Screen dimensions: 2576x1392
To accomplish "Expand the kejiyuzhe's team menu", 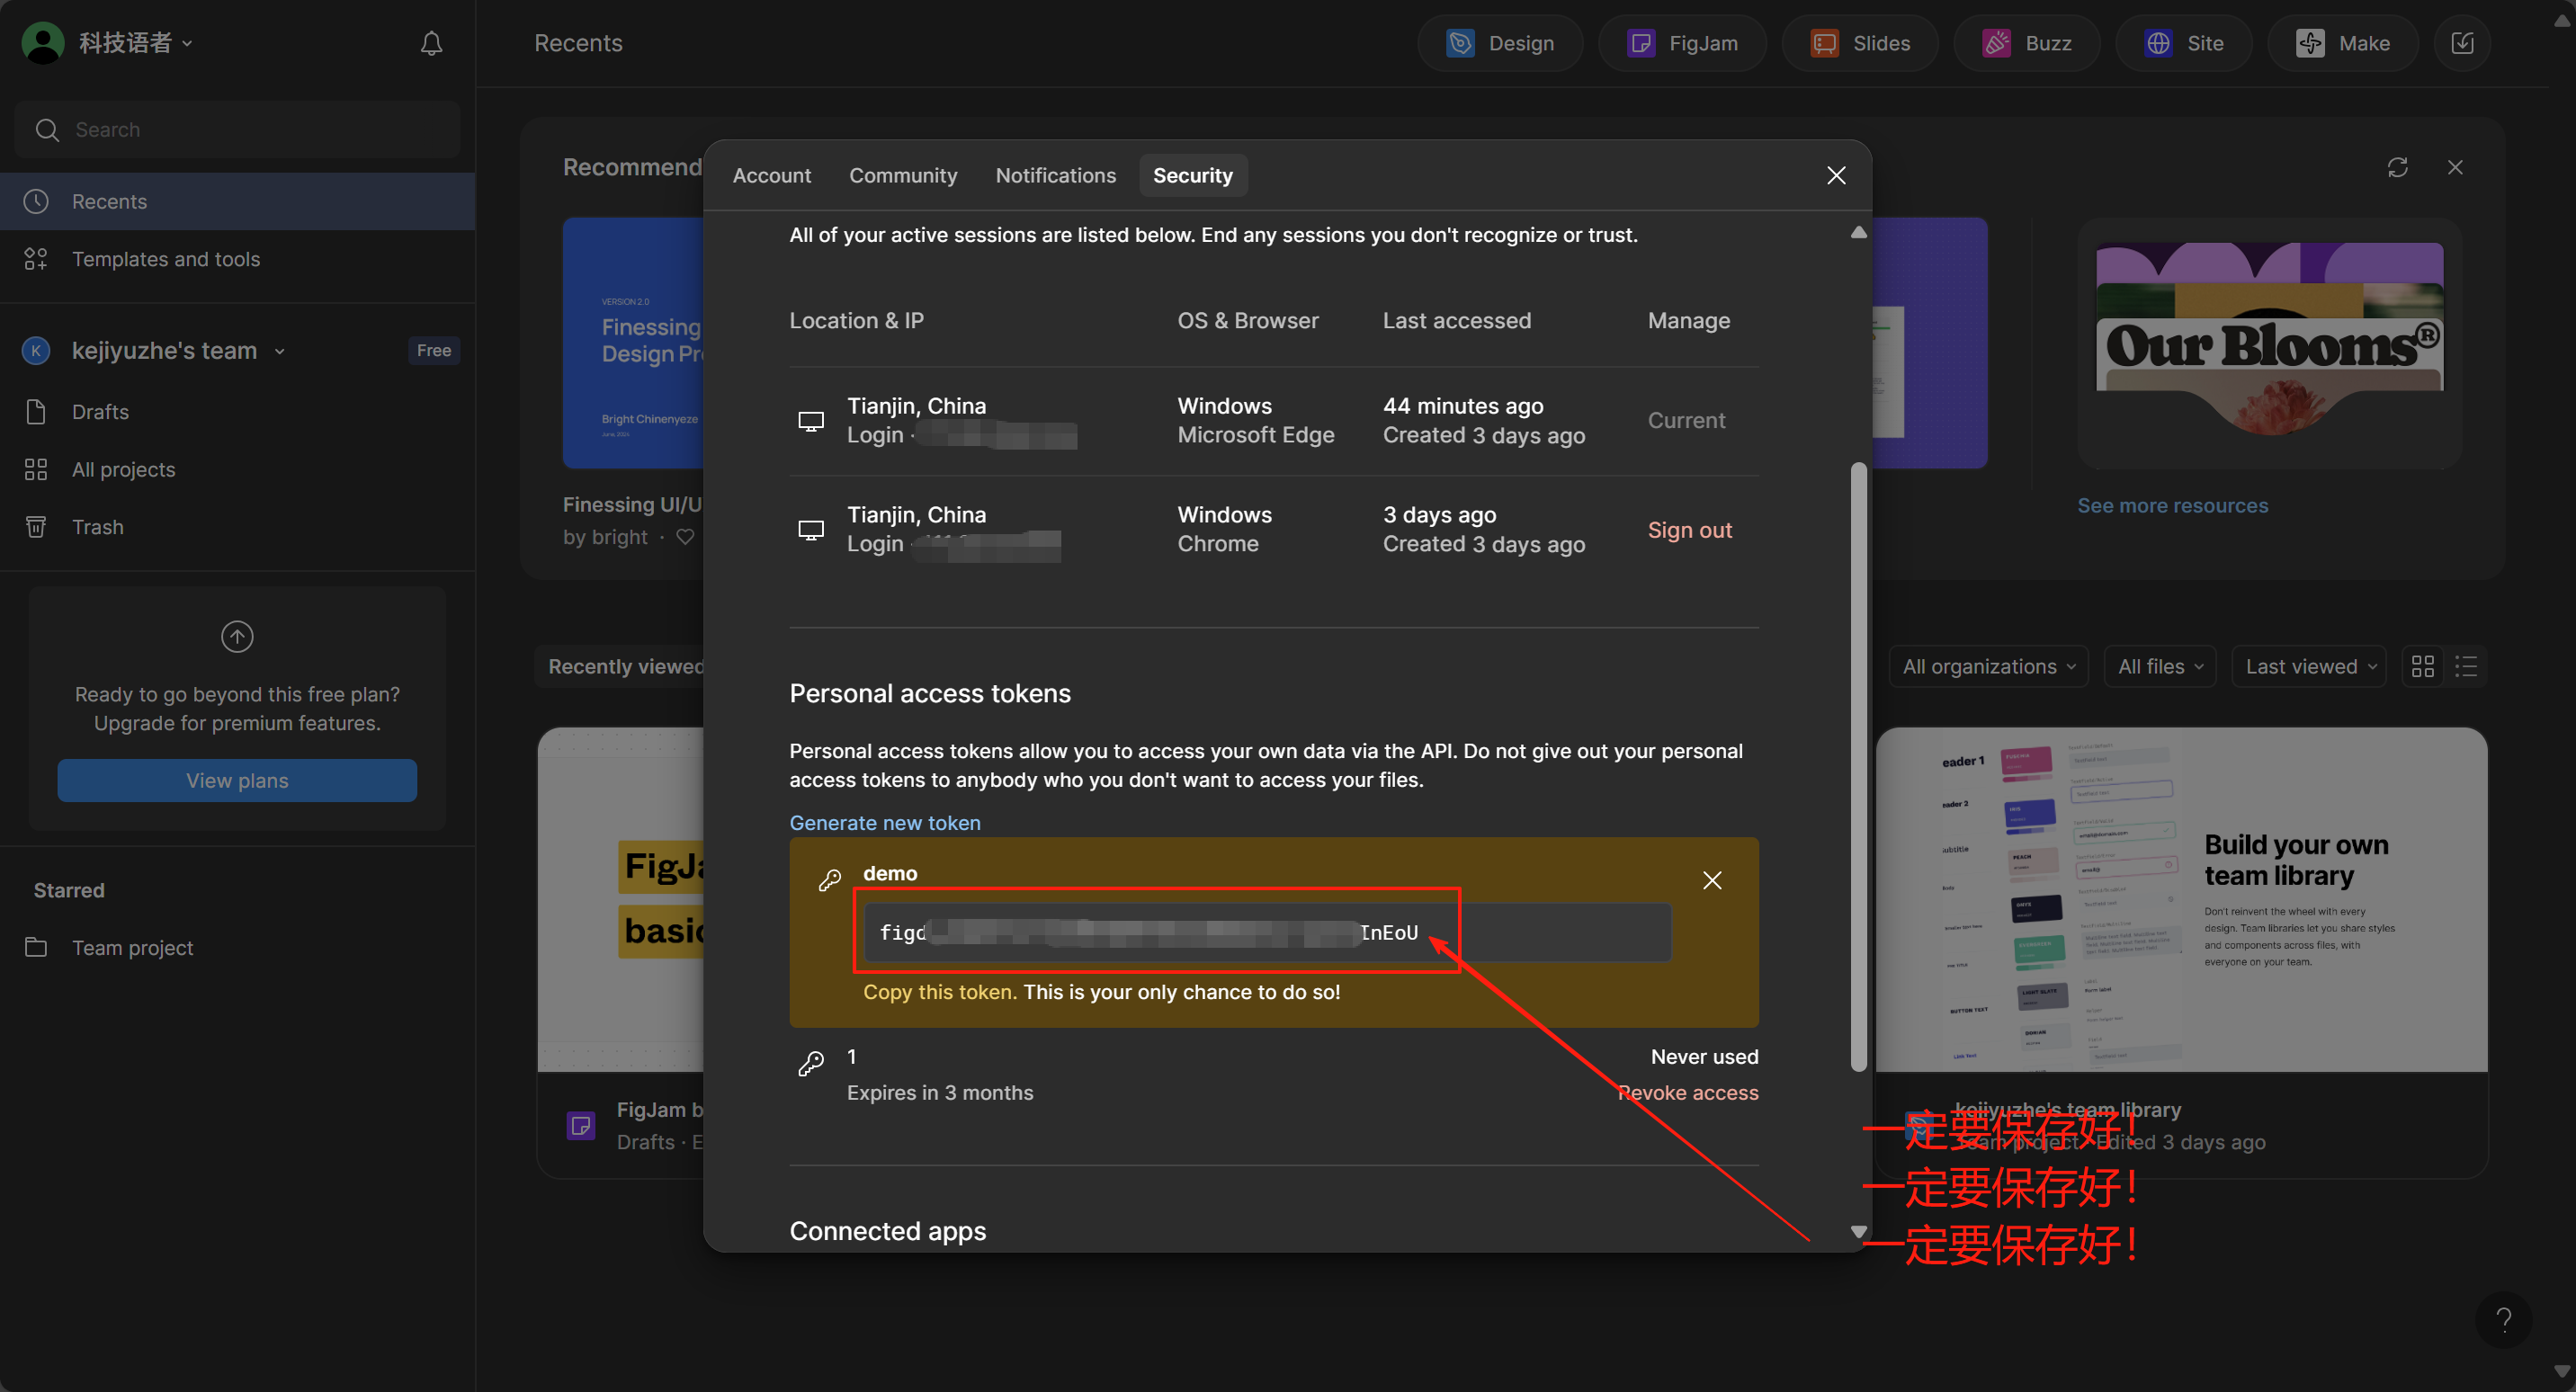I will coord(178,350).
